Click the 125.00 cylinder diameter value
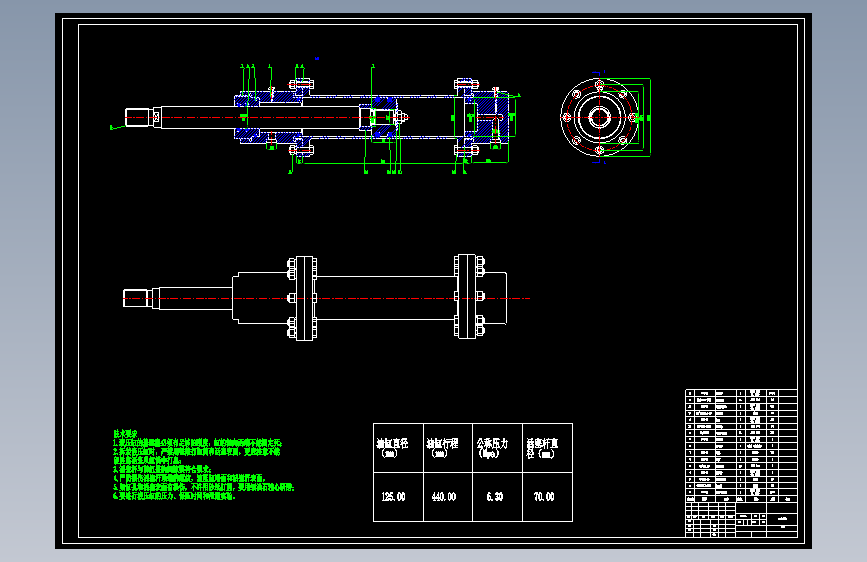The height and width of the screenshot is (562, 867). pyautogui.click(x=393, y=497)
